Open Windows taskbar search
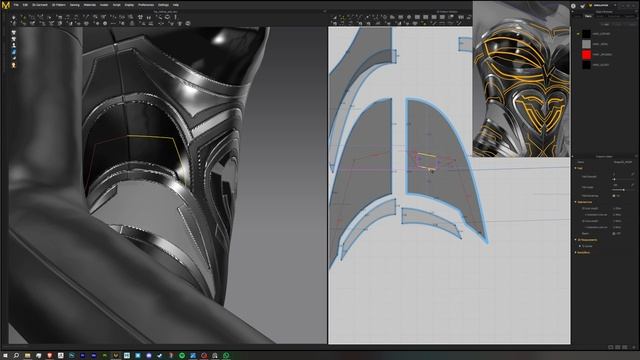The image size is (640, 360). click(16, 356)
